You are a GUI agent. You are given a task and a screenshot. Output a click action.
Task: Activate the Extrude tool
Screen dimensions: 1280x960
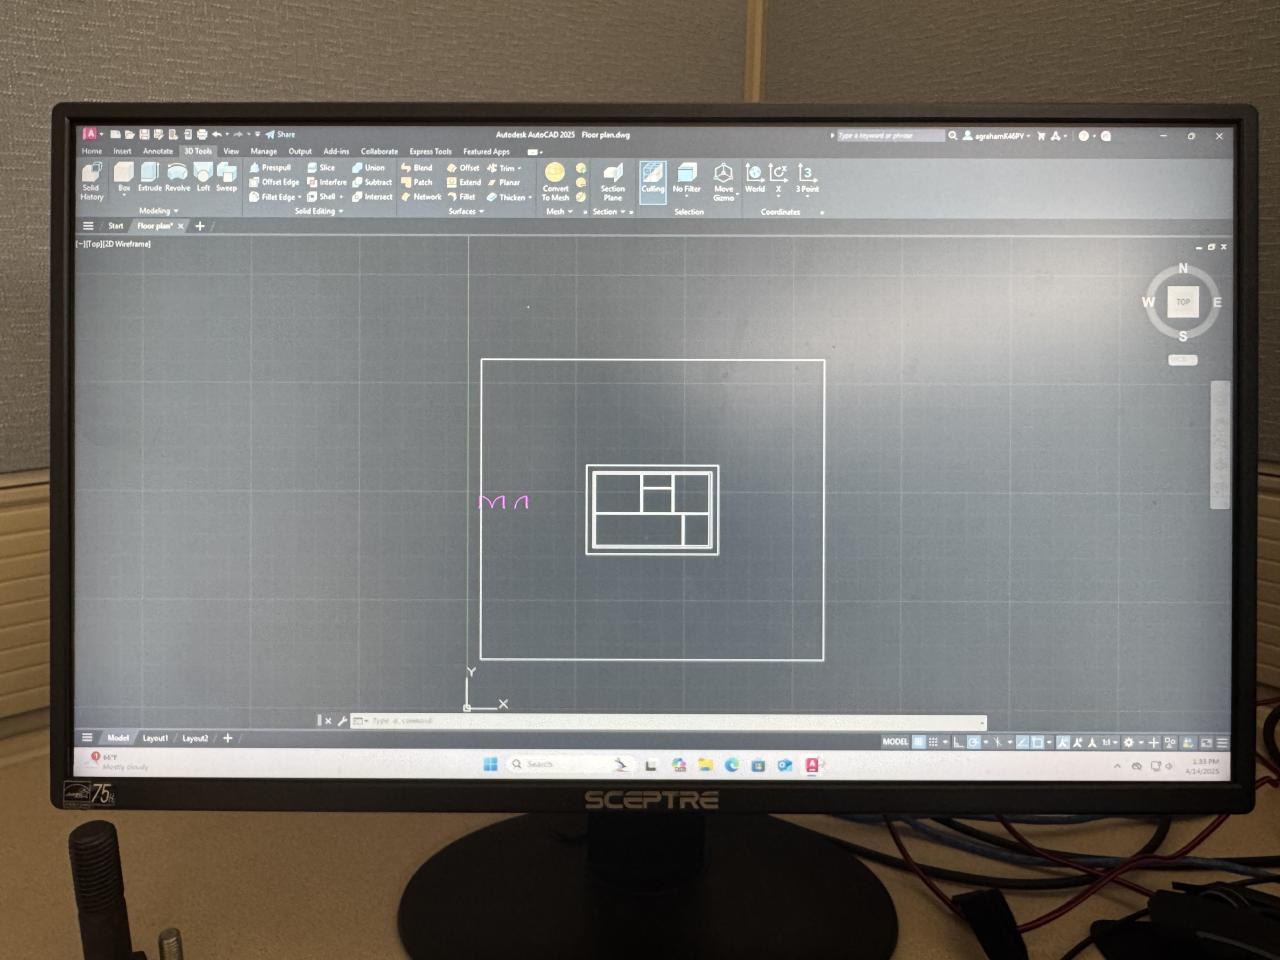(150, 177)
